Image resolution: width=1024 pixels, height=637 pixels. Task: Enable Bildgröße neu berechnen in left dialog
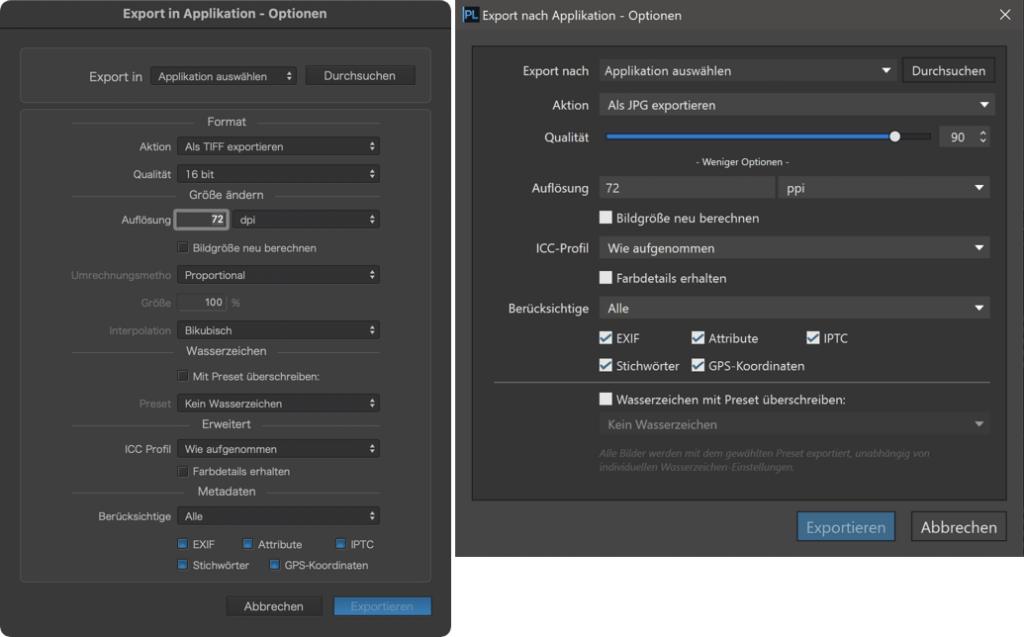click(x=183, y=248)
